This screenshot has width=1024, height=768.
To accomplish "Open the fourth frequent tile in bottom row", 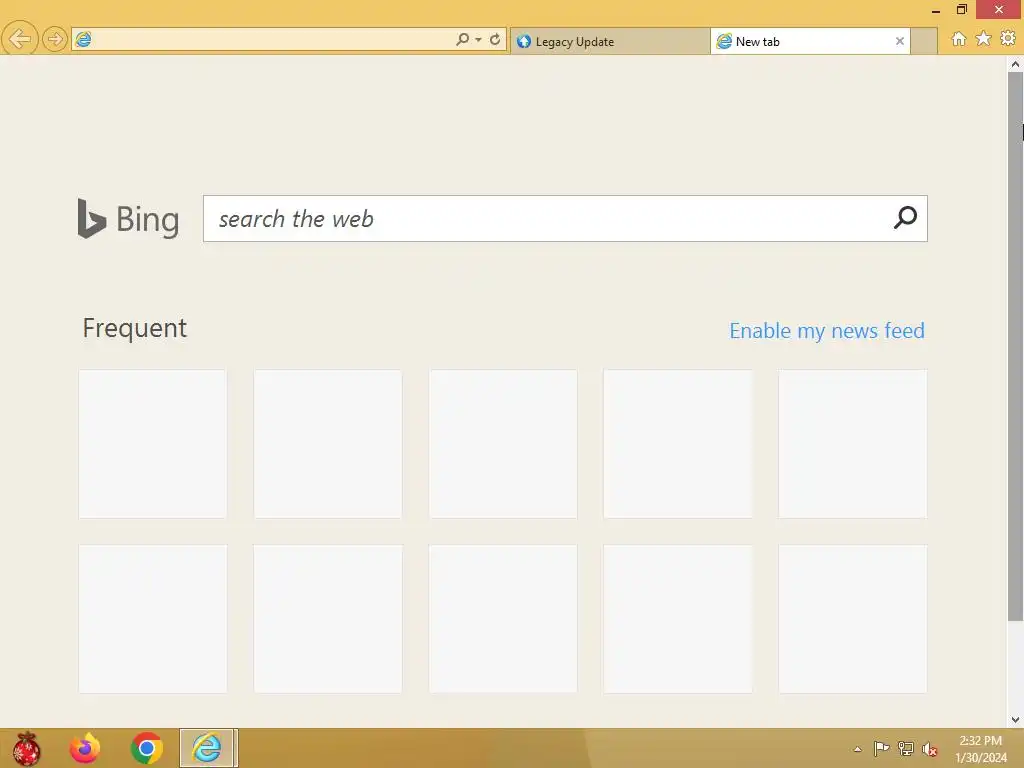I will [678, 619].
